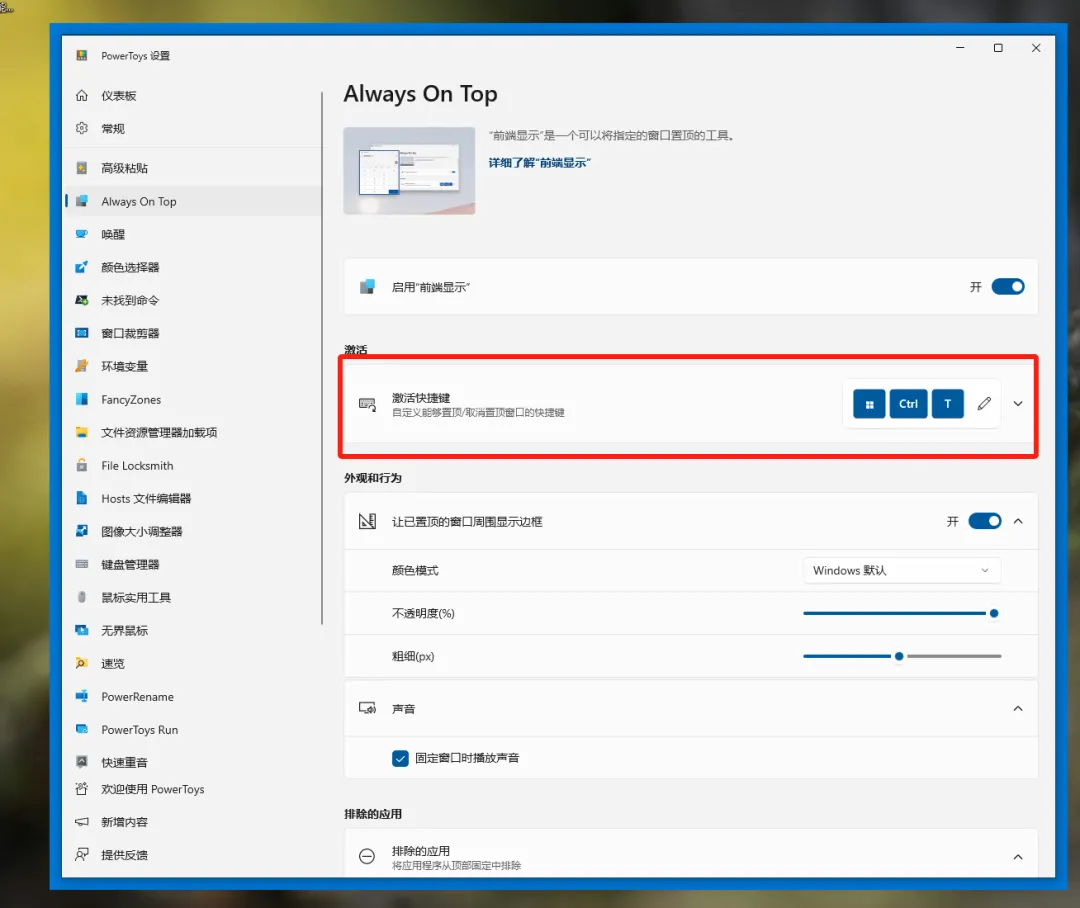Click the home icon beside 仪表板
Image resolution: width=1080 pixels, height=908 pixels.
[81, 95]
